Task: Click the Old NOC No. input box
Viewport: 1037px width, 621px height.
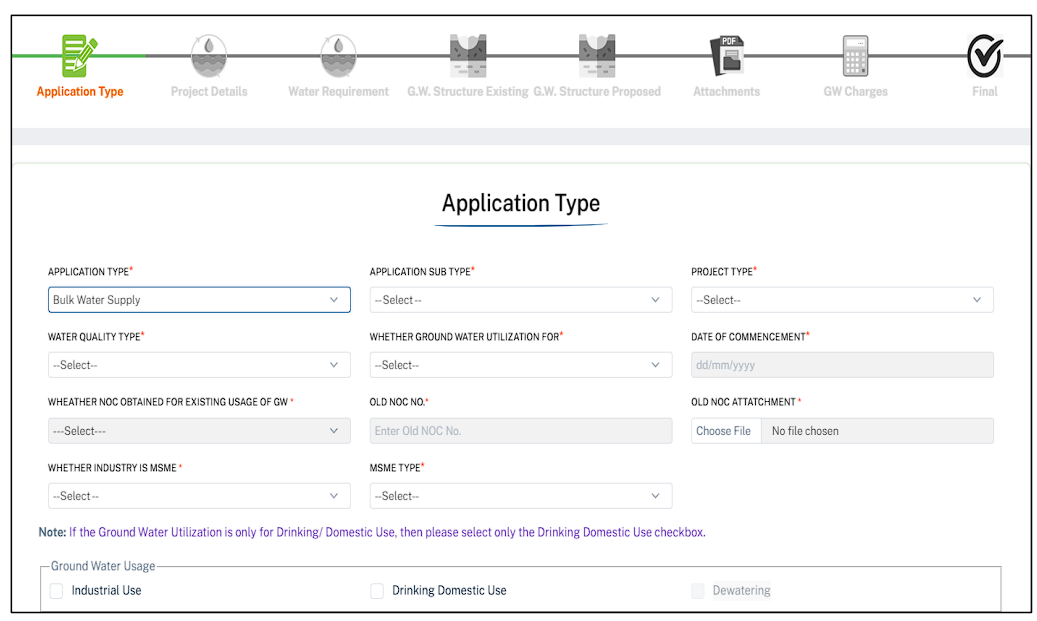Action: [x=520, y=430]
